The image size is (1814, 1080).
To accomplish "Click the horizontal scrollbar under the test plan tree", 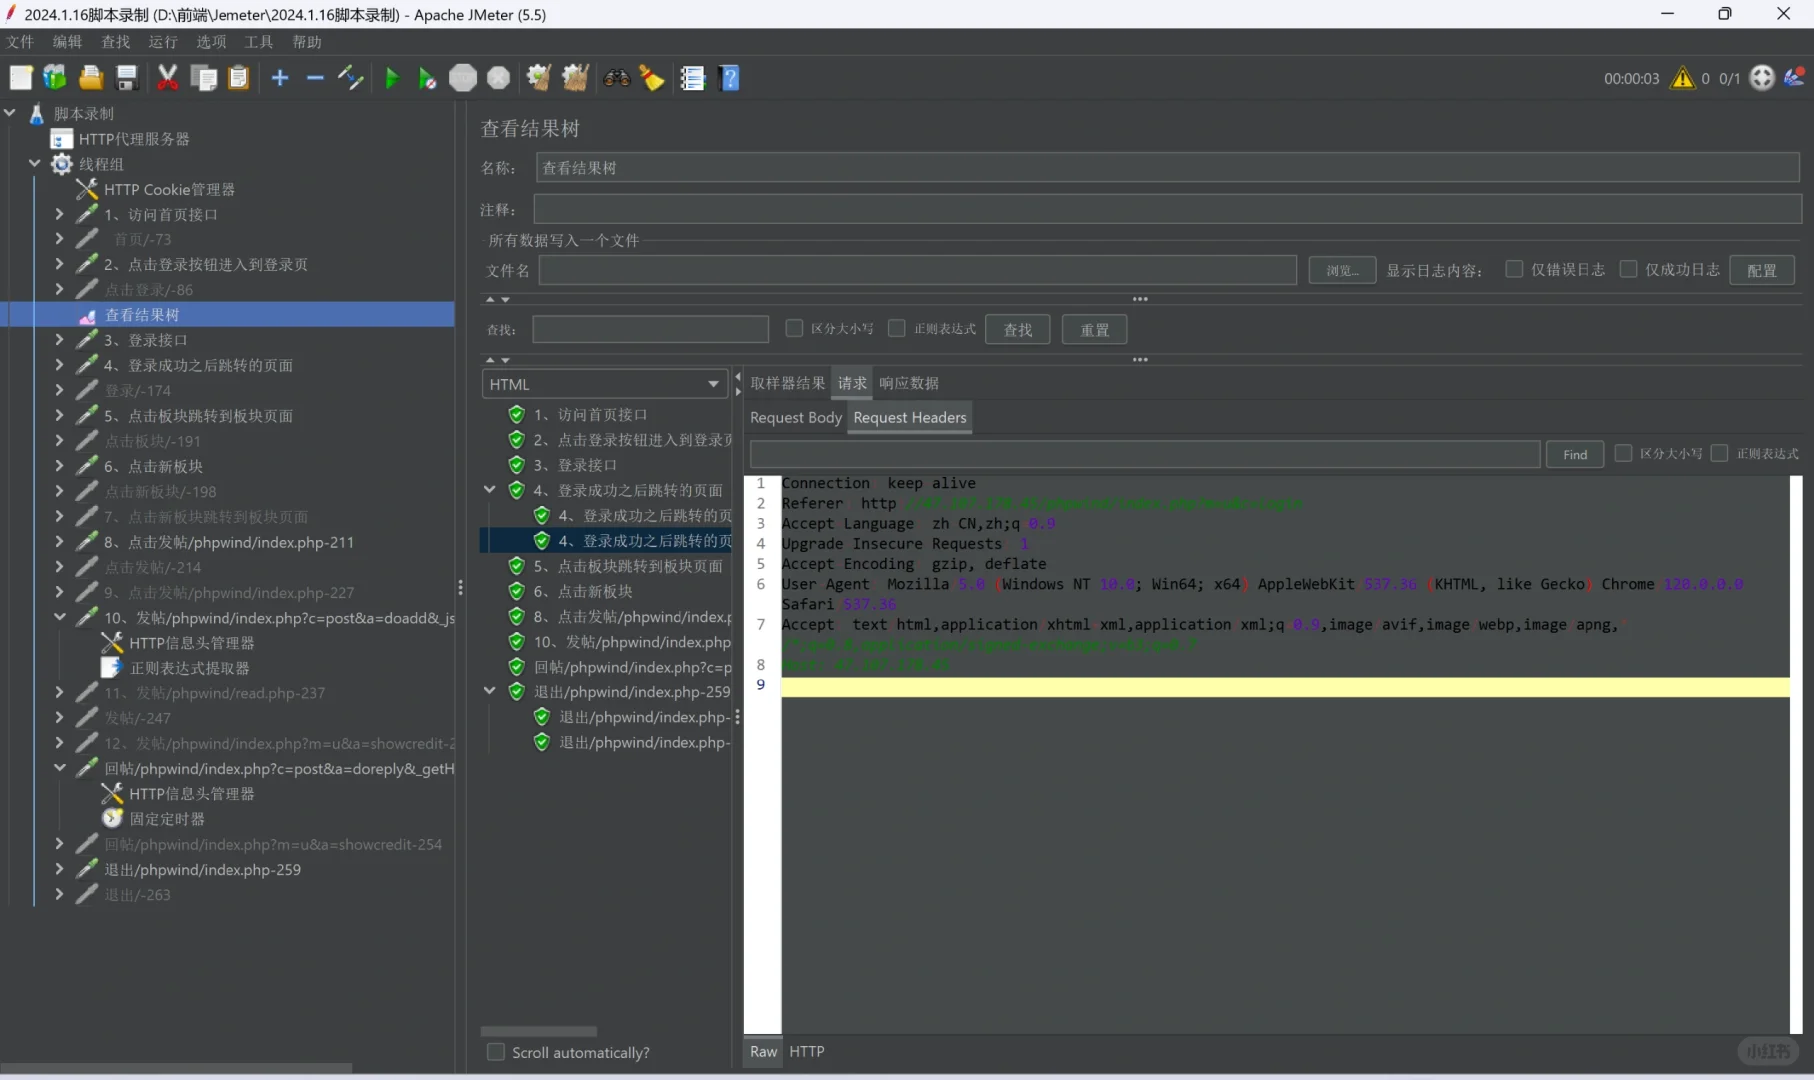I will pyautogui.click(x=177, y=1068).
